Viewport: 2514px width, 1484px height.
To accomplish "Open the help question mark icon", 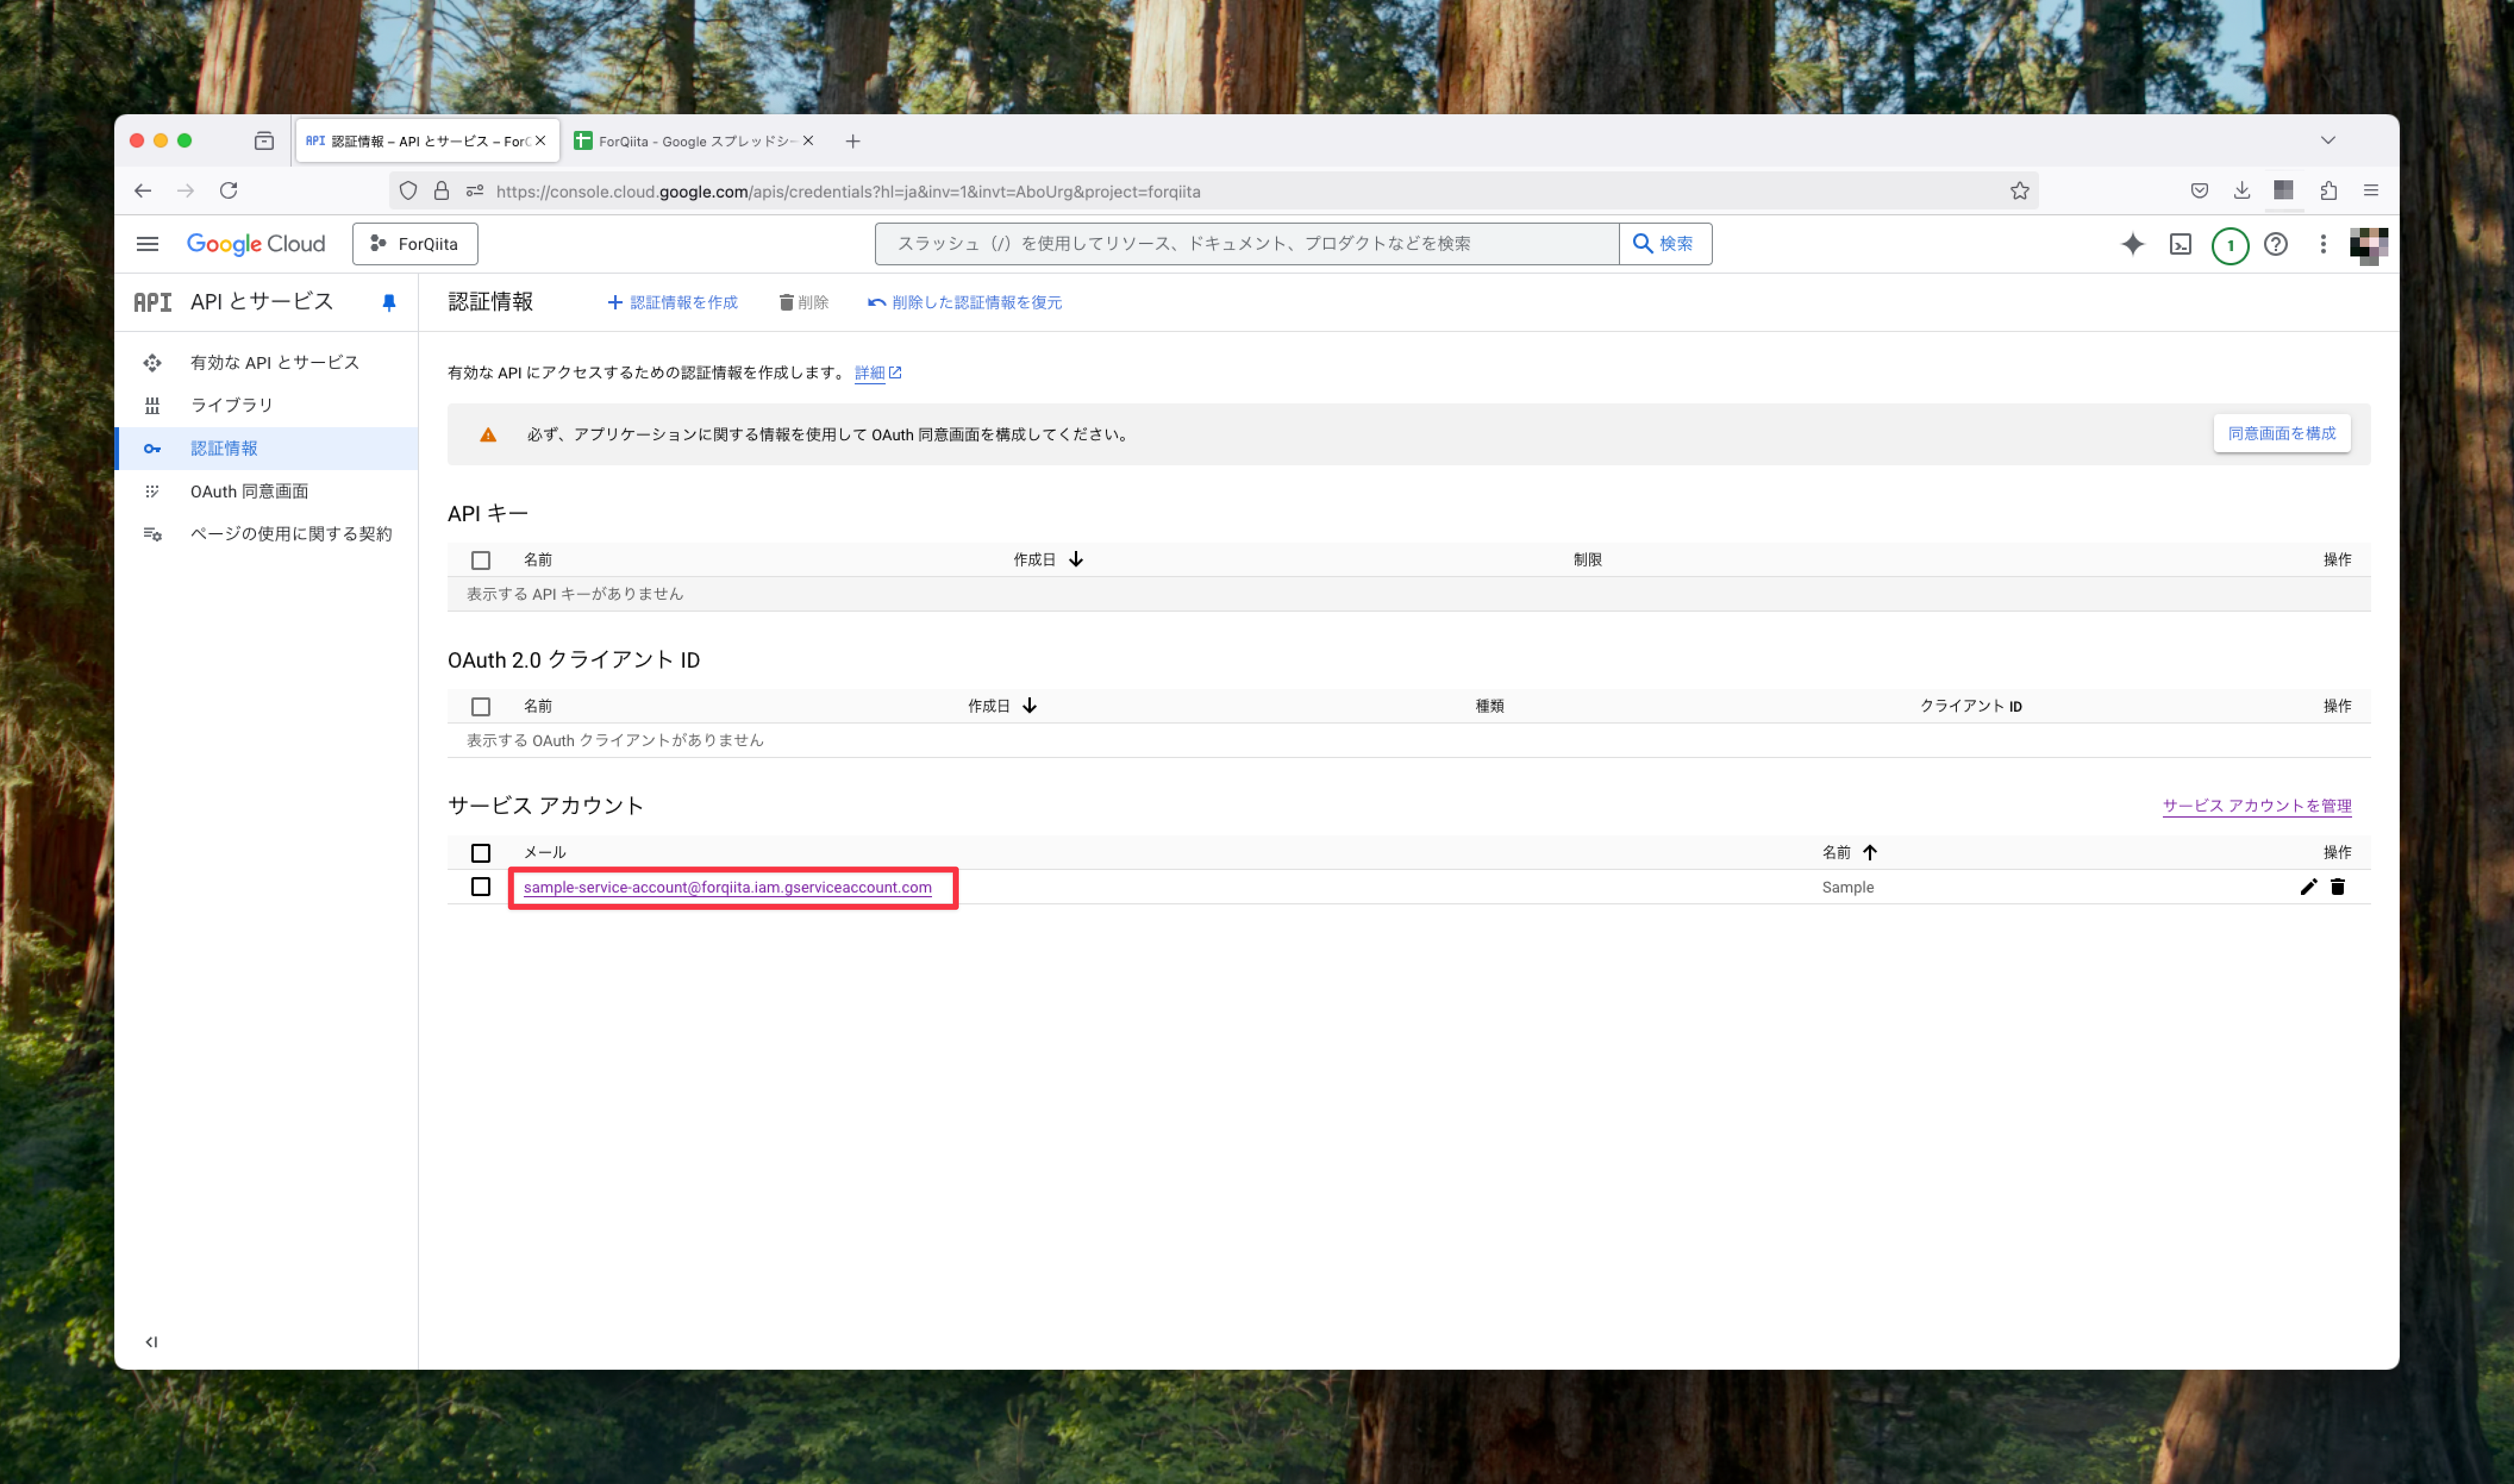I will (x=2275, y=244).
